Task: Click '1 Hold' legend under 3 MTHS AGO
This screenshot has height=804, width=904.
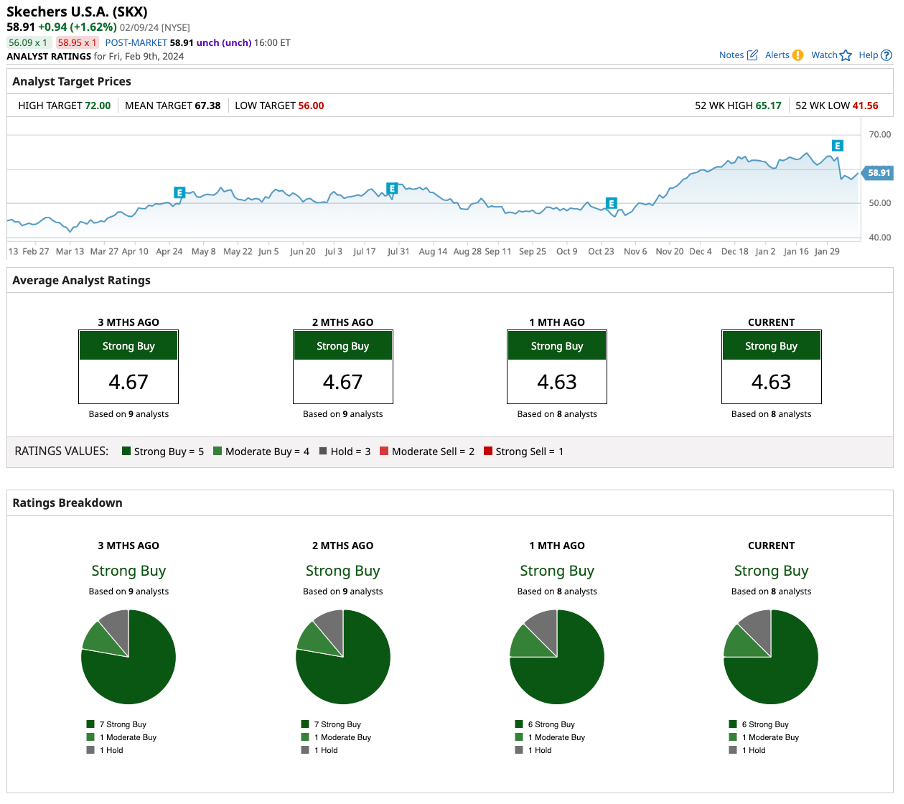Action: [105, 750]
